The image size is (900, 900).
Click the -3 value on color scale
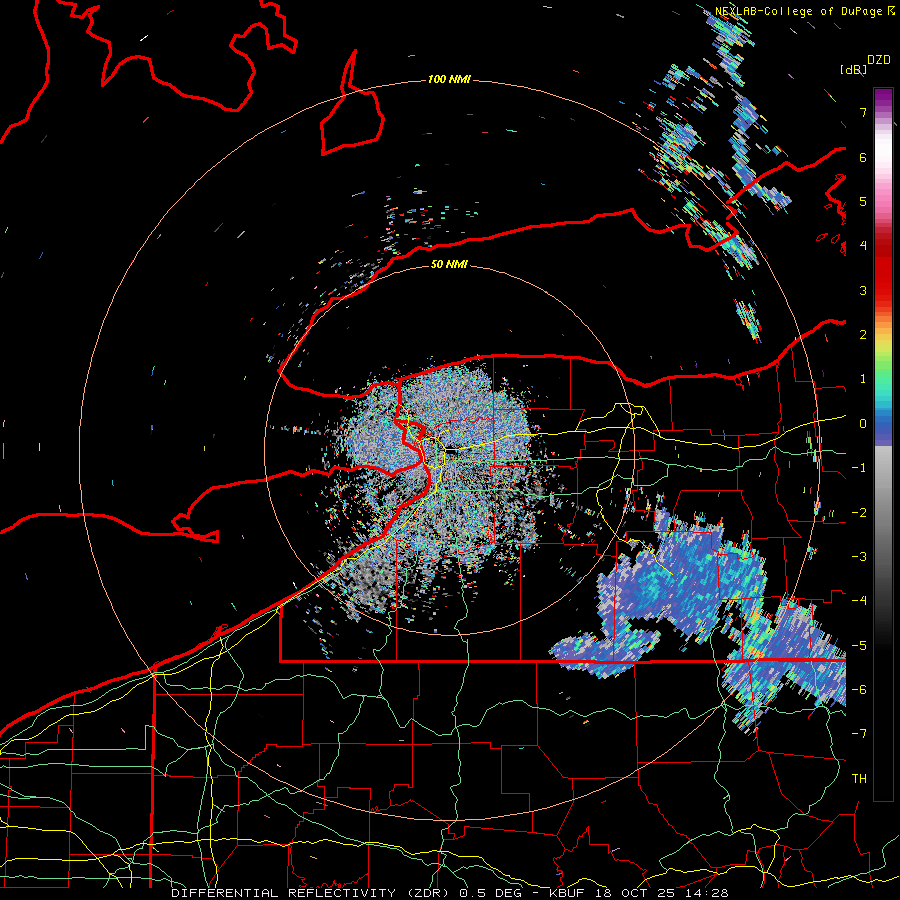[x=859, y=556]
